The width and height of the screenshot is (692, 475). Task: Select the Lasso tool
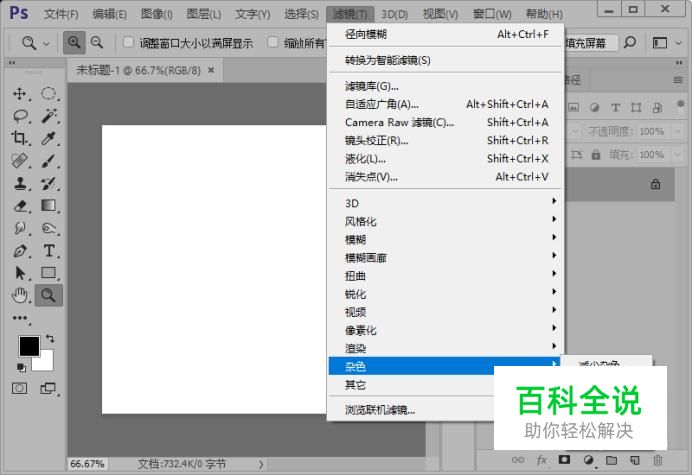click(x=20, y=116)
